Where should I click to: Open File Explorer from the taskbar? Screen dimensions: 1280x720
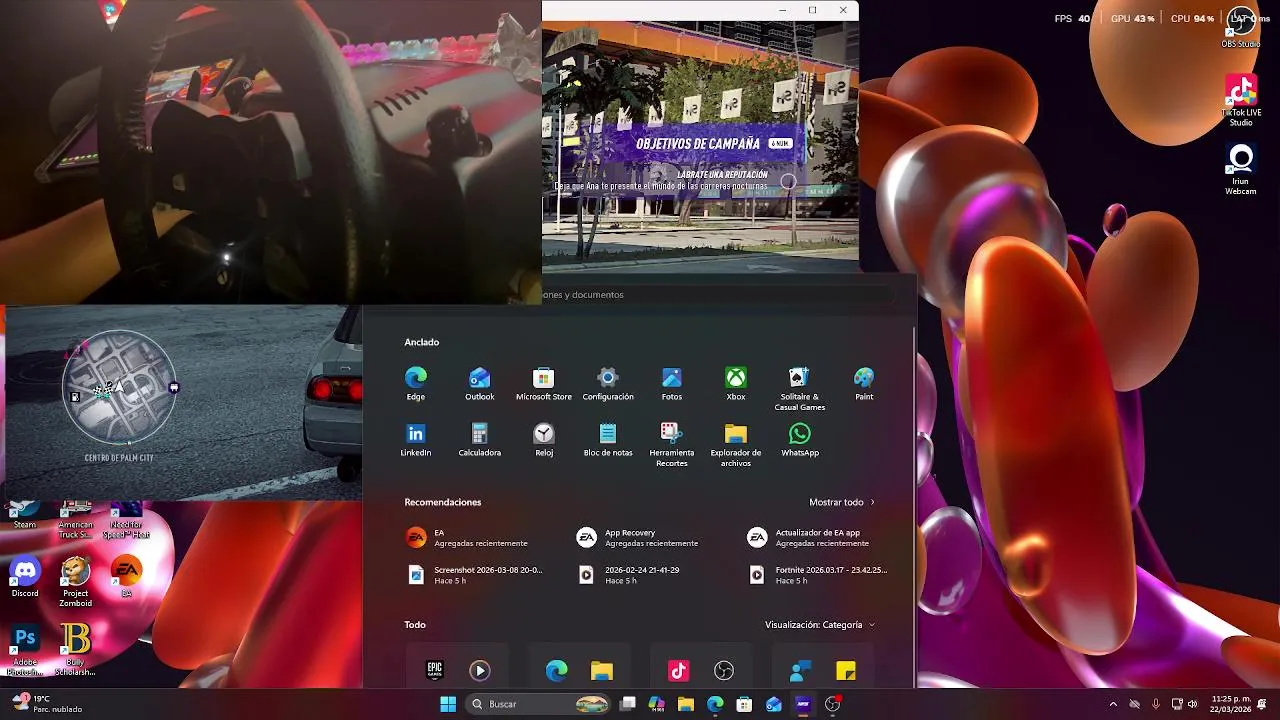686,704
